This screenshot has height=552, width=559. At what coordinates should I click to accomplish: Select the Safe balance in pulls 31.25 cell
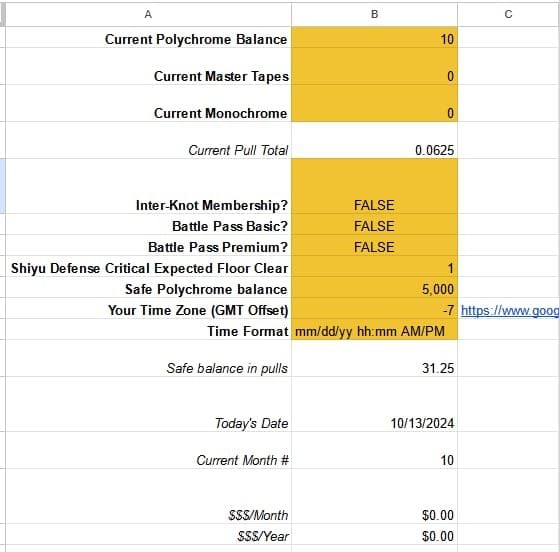tap(374, 358)
